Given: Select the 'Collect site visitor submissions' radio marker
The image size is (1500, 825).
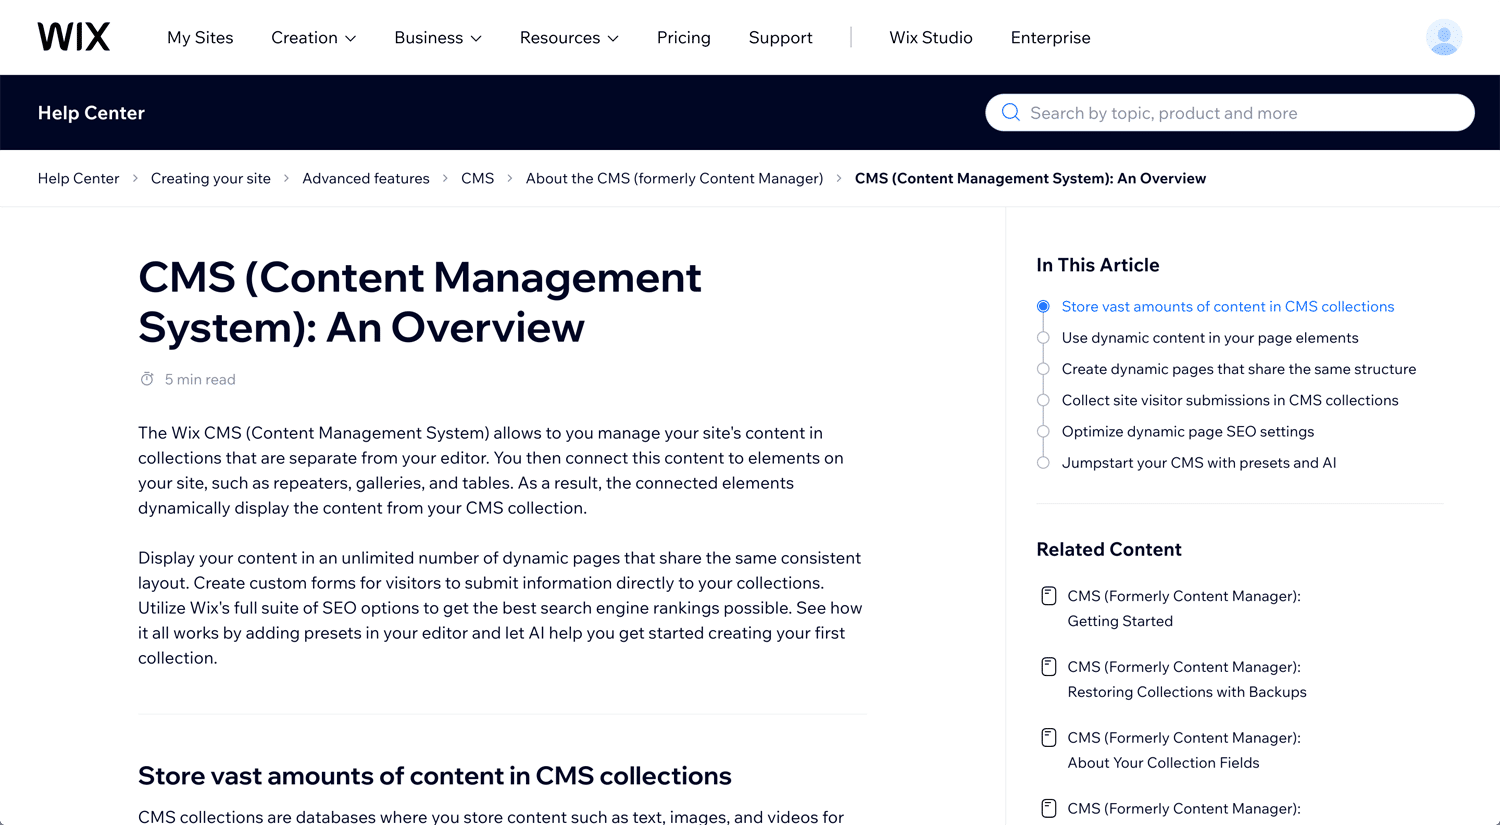Looking at the screenshot, I should tap(1043, 400).
